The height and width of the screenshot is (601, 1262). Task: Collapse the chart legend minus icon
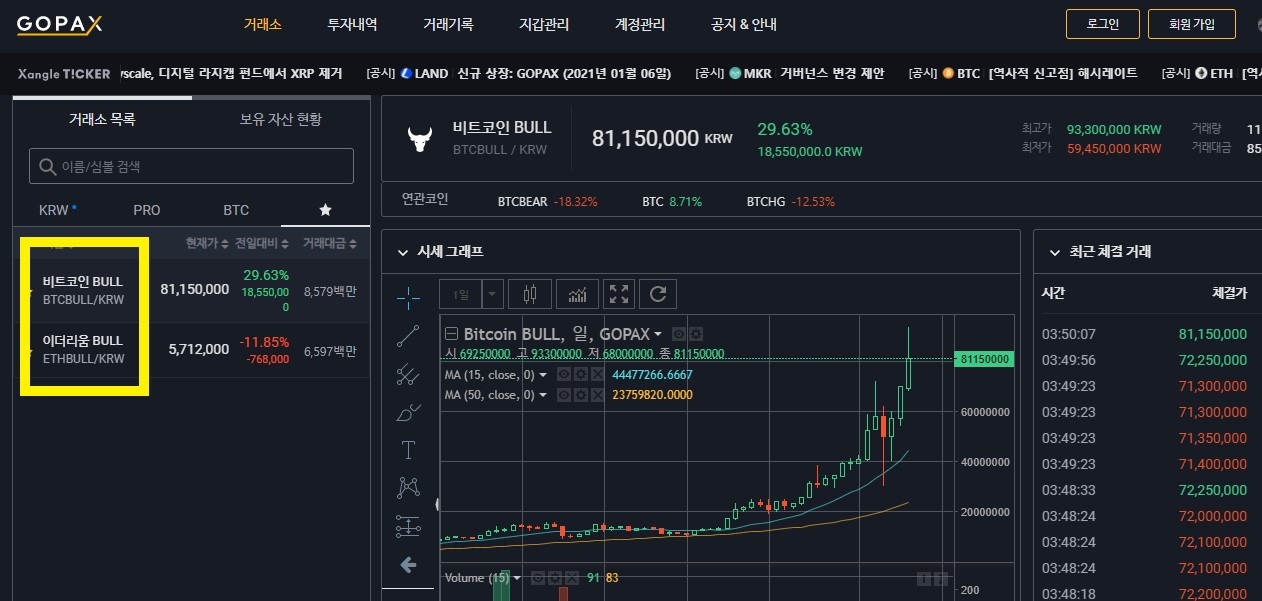[x=451, y=334]
